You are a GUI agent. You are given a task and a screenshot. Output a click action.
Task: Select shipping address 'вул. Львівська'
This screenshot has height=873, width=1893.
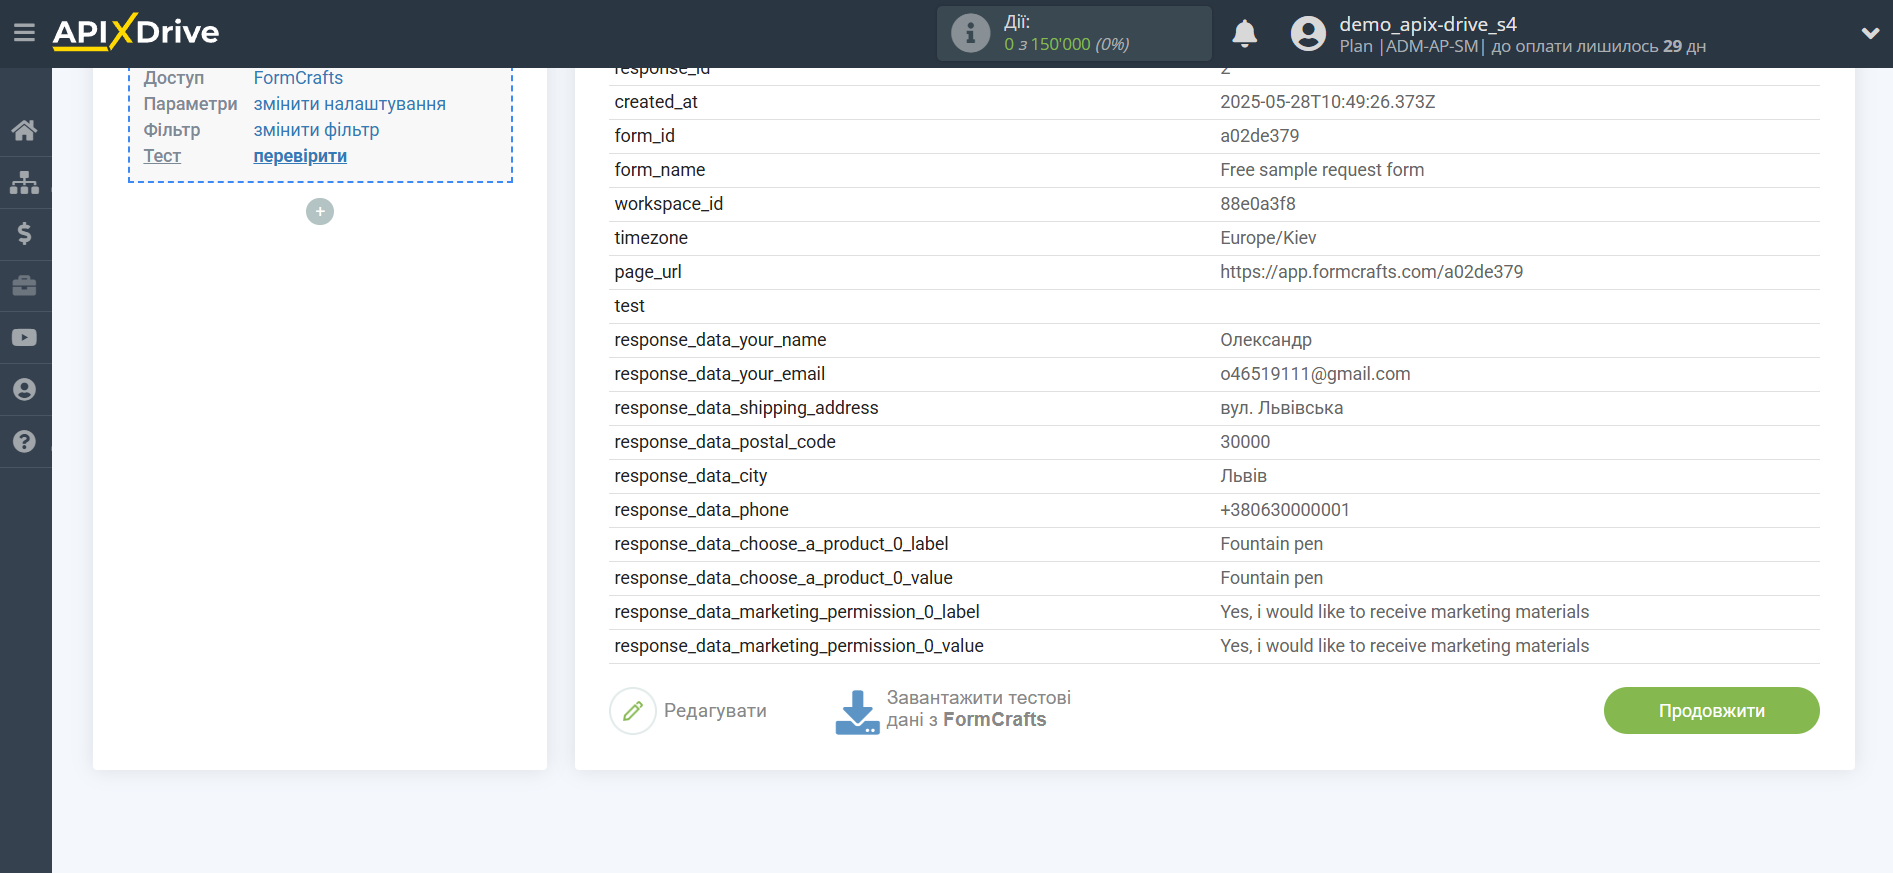pyautogui.click(x=1281, y=408)
